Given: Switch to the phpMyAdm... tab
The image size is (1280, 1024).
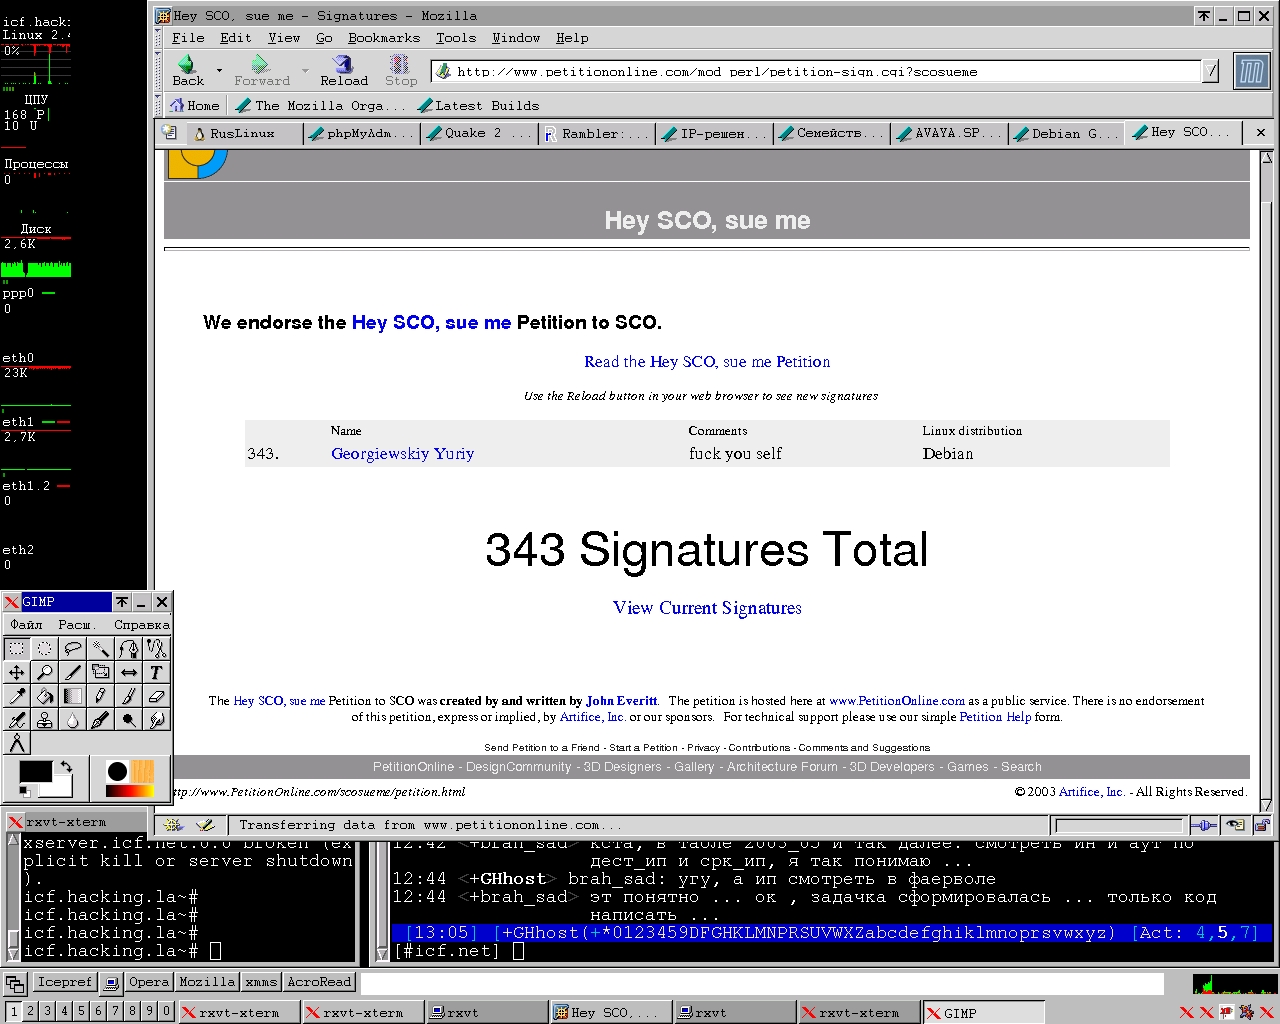Looking at the screenshot, I should point(362,133).
